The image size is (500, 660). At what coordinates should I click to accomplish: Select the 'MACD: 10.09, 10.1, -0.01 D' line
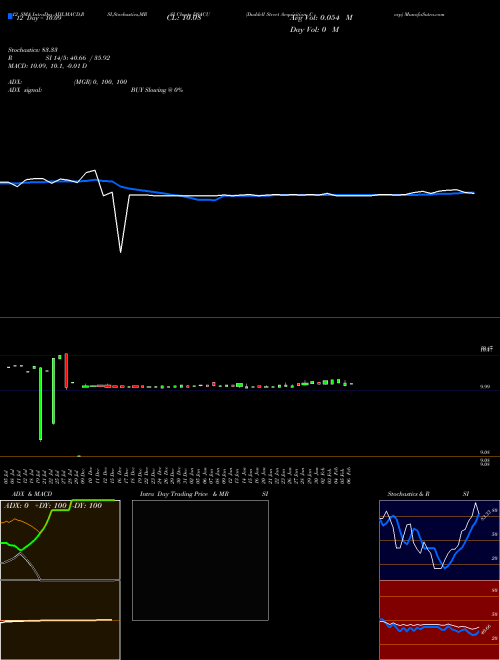(48, 66)
